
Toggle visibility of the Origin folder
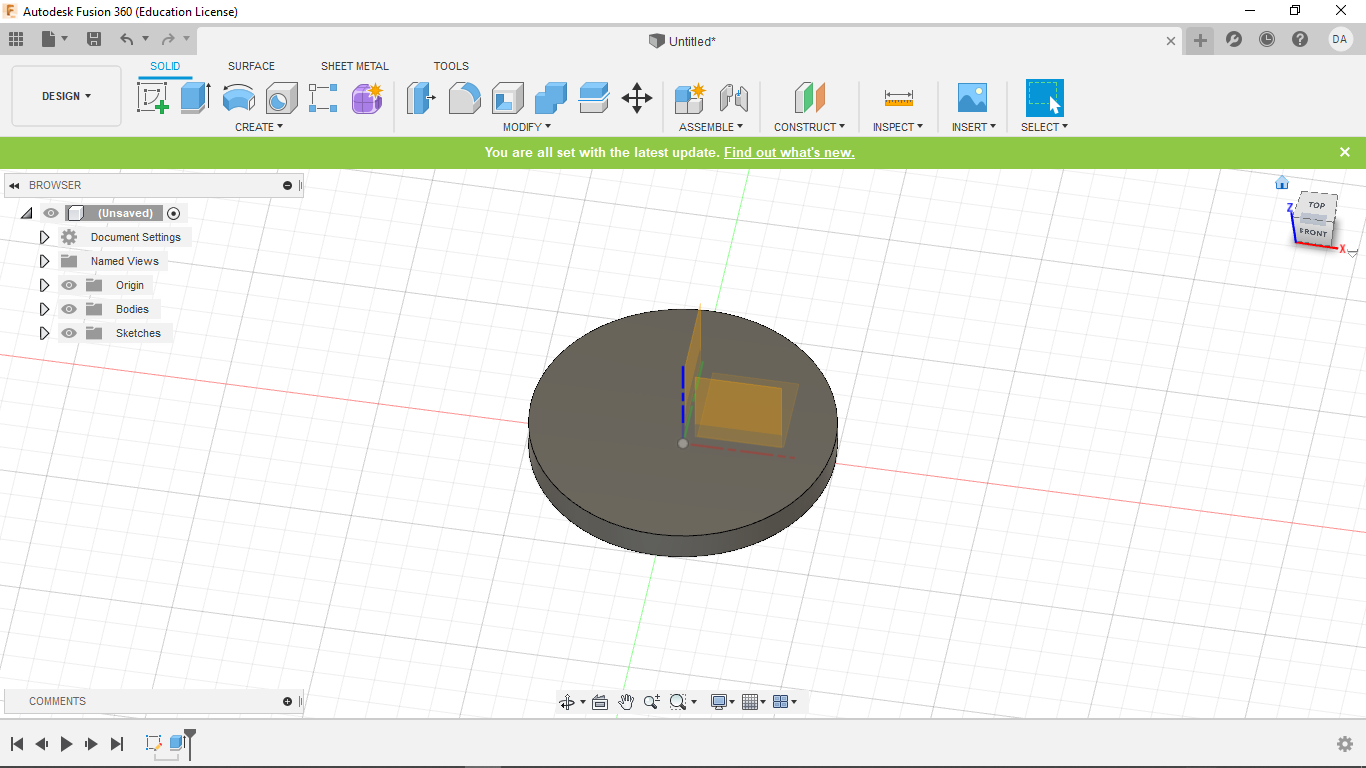pos(69,285)
